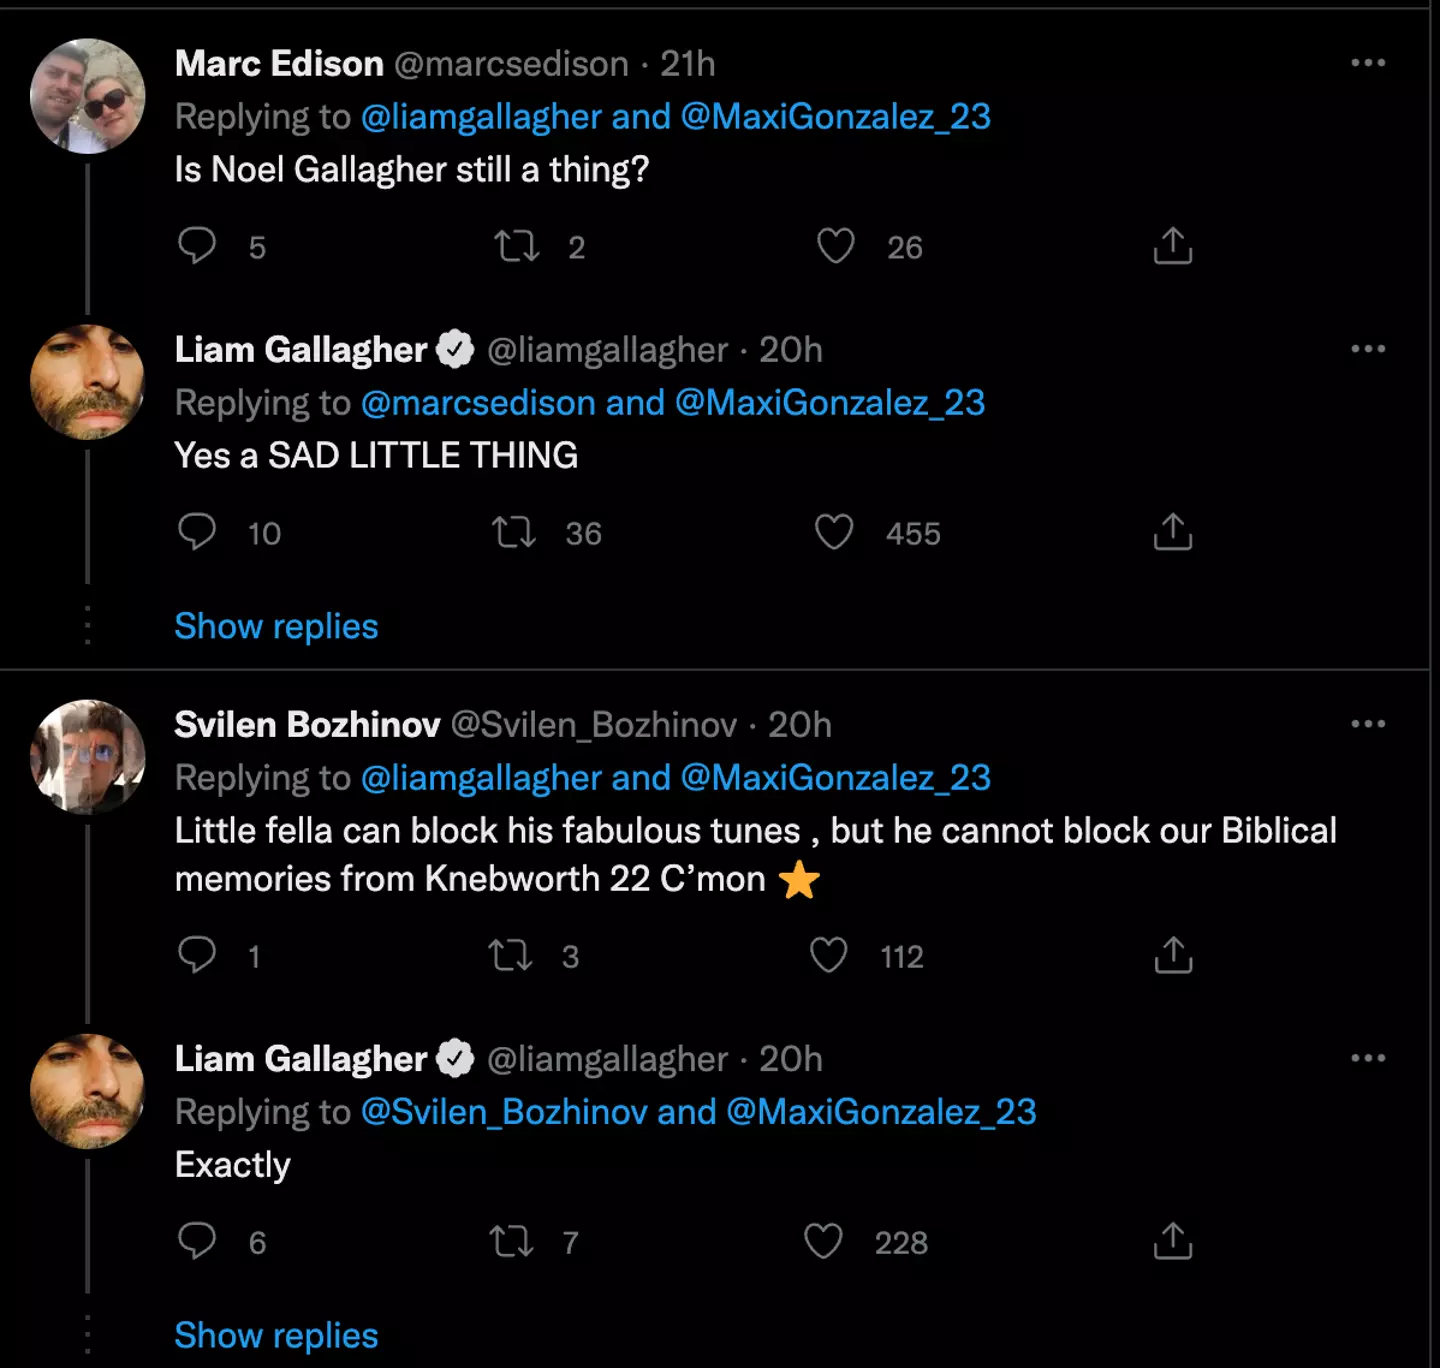1440x1368 pixels.
Task: Reply to Liam Gallagher's 'Exactly' tweet
Action: click(x=197, y=1241)
